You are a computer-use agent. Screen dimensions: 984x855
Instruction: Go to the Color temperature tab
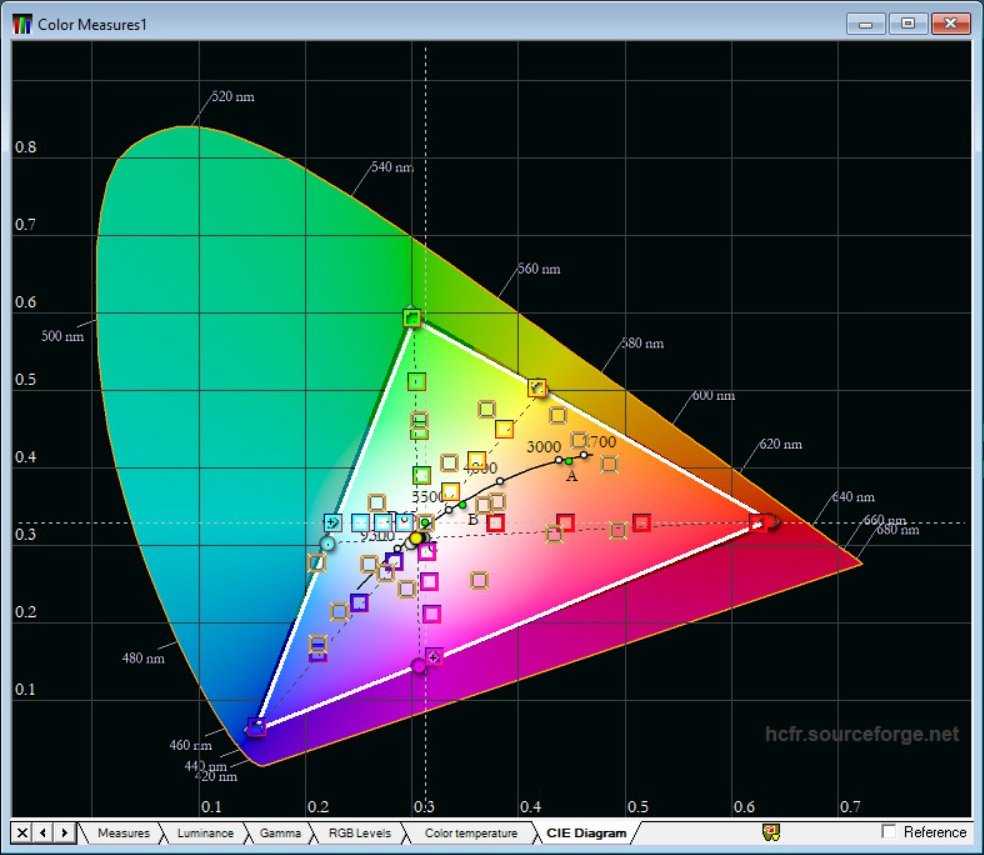point(471,833)
